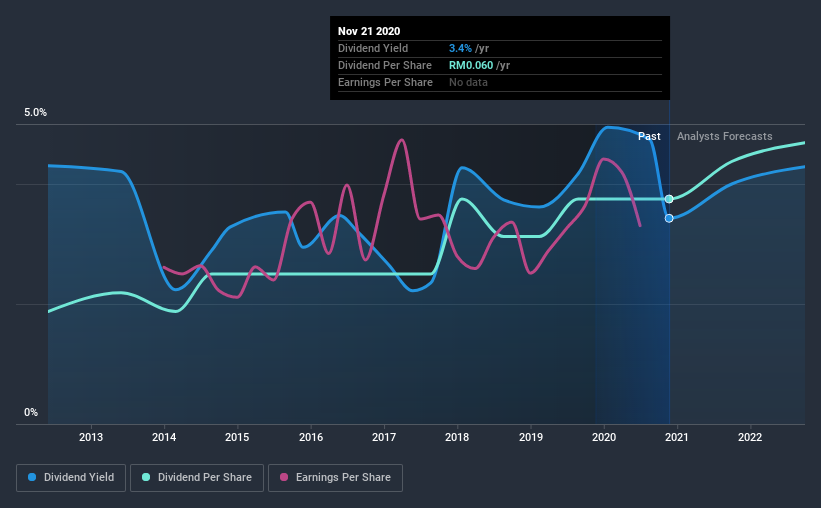This screenshot has width=821, height=508.
Task: Toggle the Dividend Per Share legend button
Action: [197, 478]
